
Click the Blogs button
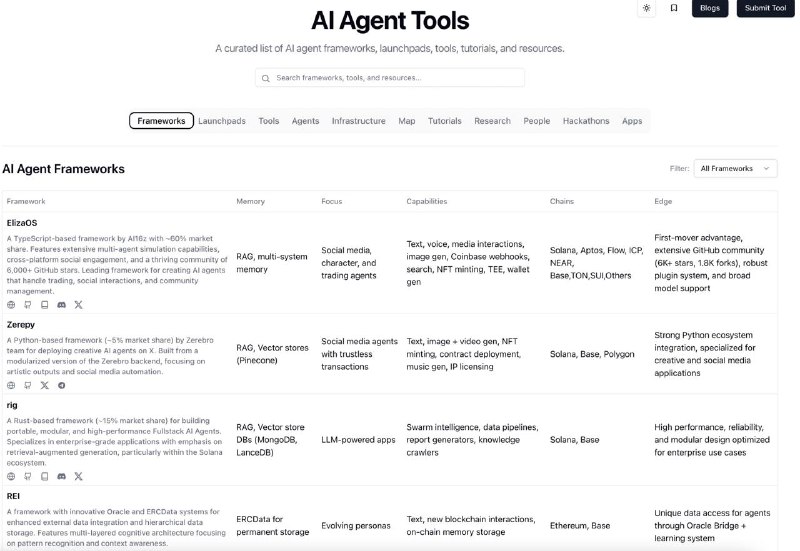710,8
